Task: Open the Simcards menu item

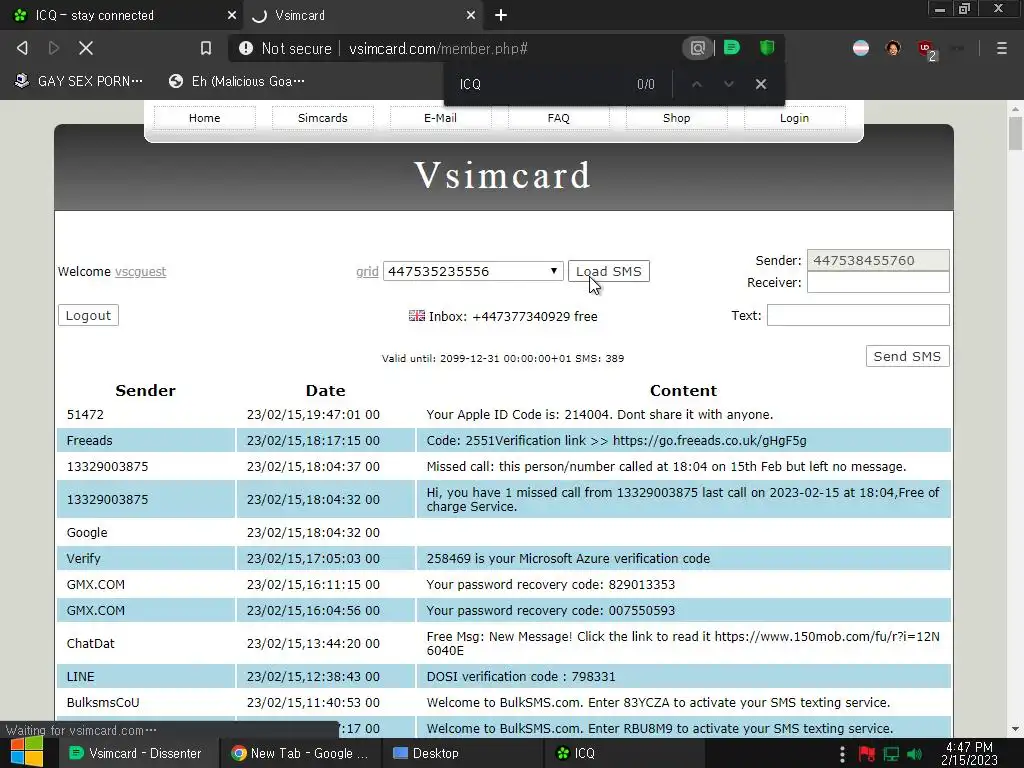Action: pos(323,118)
